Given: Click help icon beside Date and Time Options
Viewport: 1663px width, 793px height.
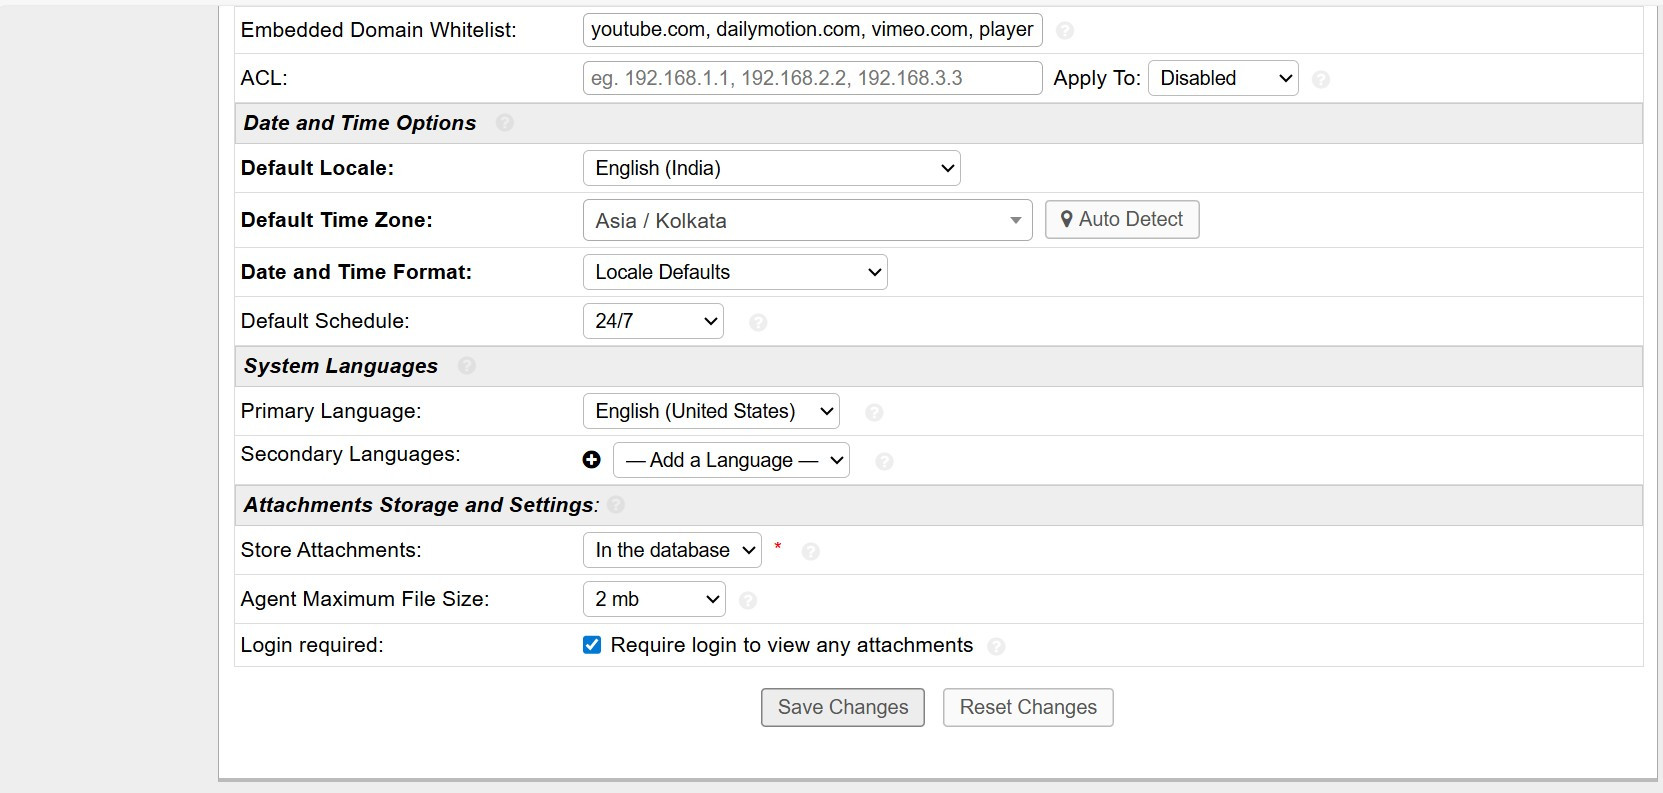Looking at the screenshot, I should pyautogui.click(x=505, y=123).
